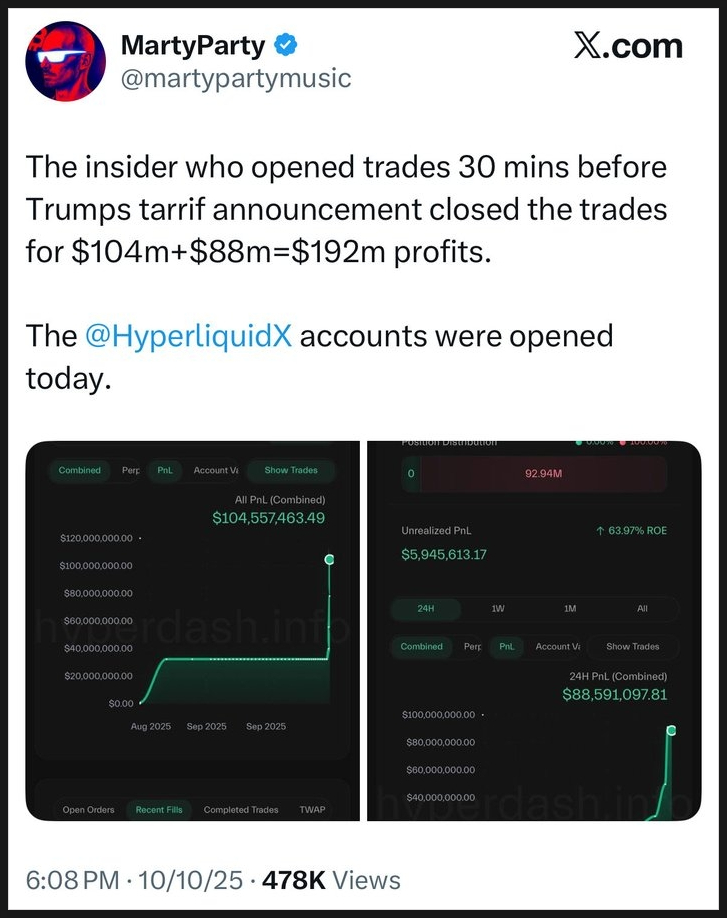Switch to the Open Orders tab
This screenshot has width=727, height=918.
coord(88,809)
